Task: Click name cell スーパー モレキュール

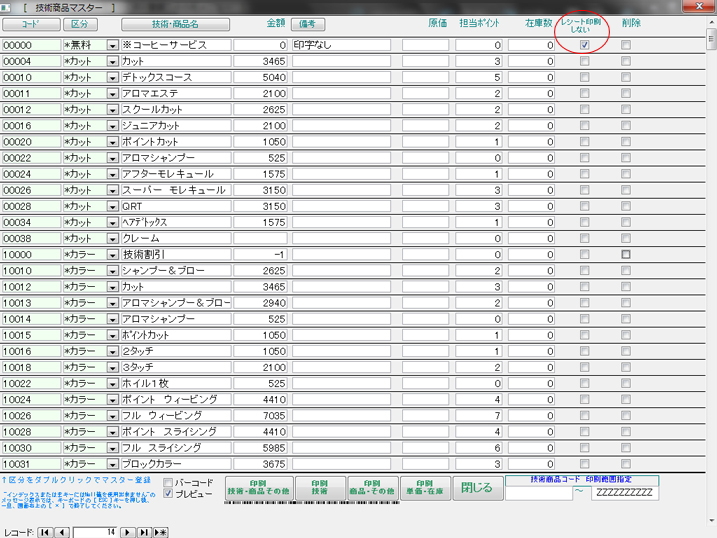Action: pyautogui.click(x=176, y=190)
